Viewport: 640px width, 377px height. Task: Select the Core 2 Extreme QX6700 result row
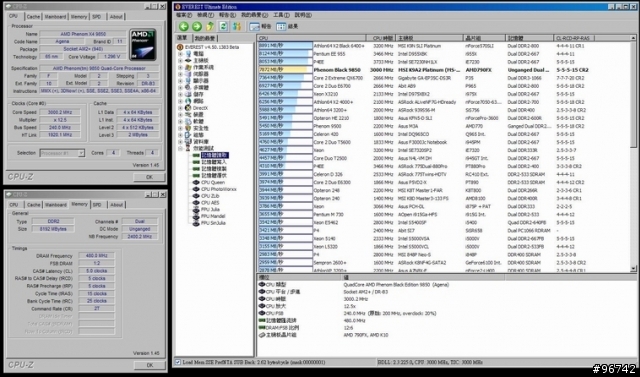coord(444,78)
